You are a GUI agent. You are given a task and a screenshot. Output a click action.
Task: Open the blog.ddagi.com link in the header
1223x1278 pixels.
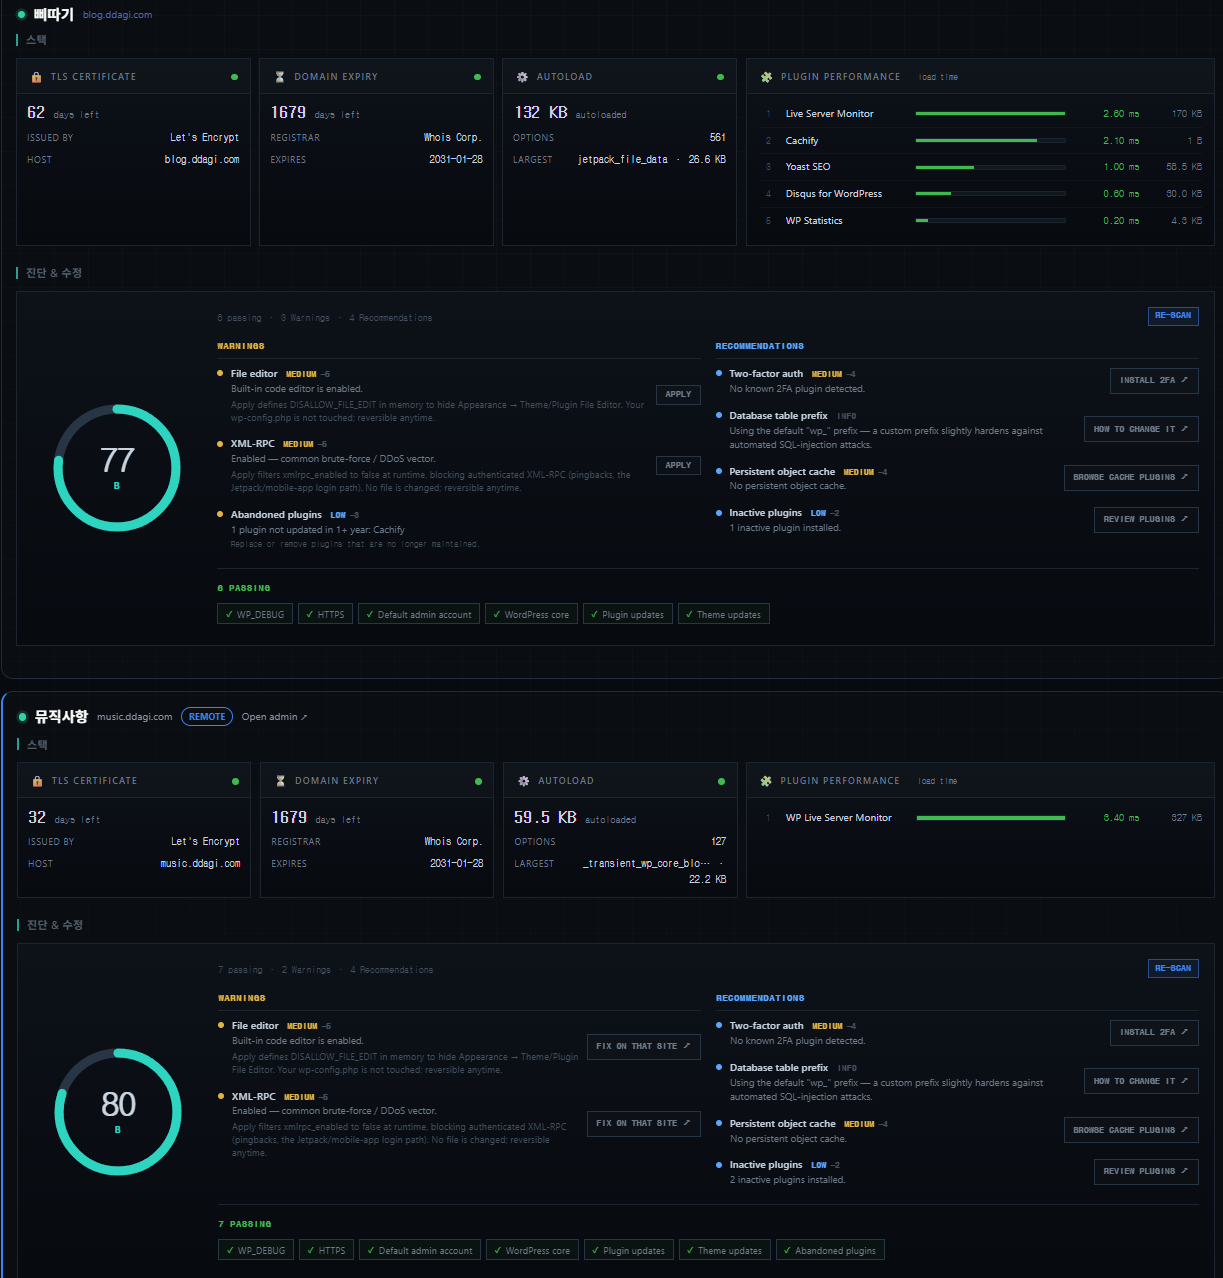click(x=117, y=15)
